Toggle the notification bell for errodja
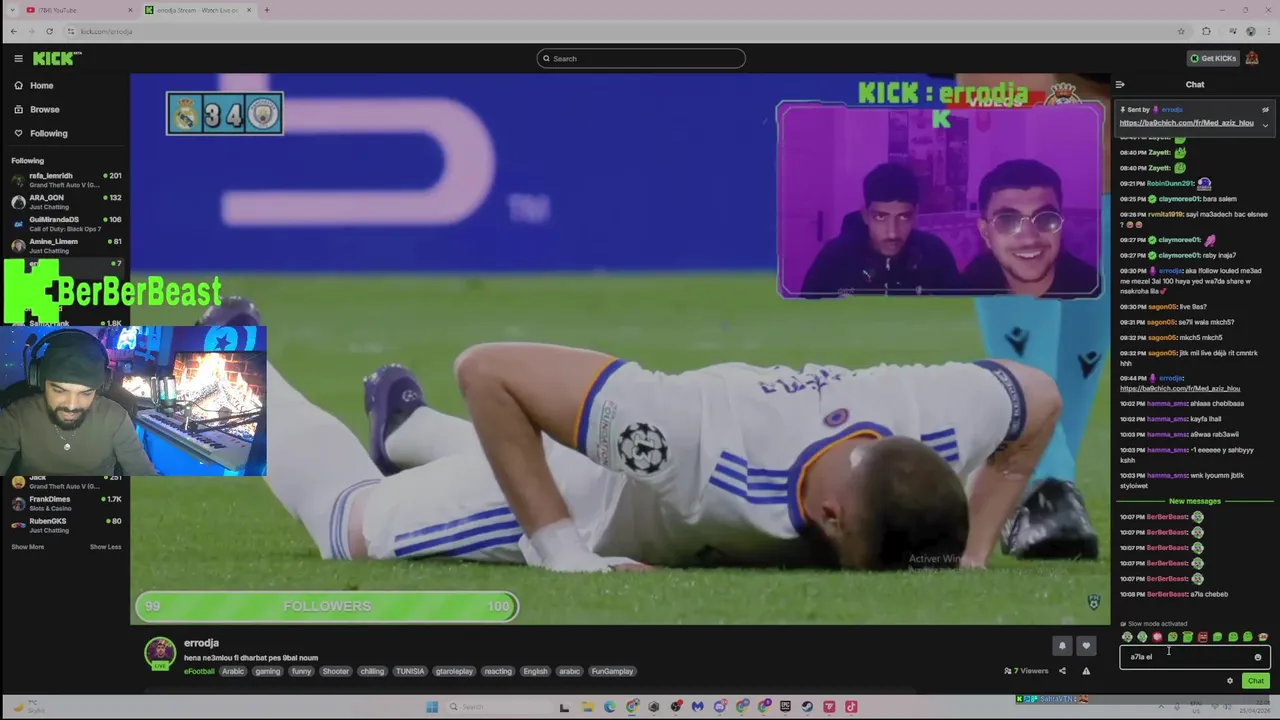The image size is (1280, 720). coord(1062,646)
